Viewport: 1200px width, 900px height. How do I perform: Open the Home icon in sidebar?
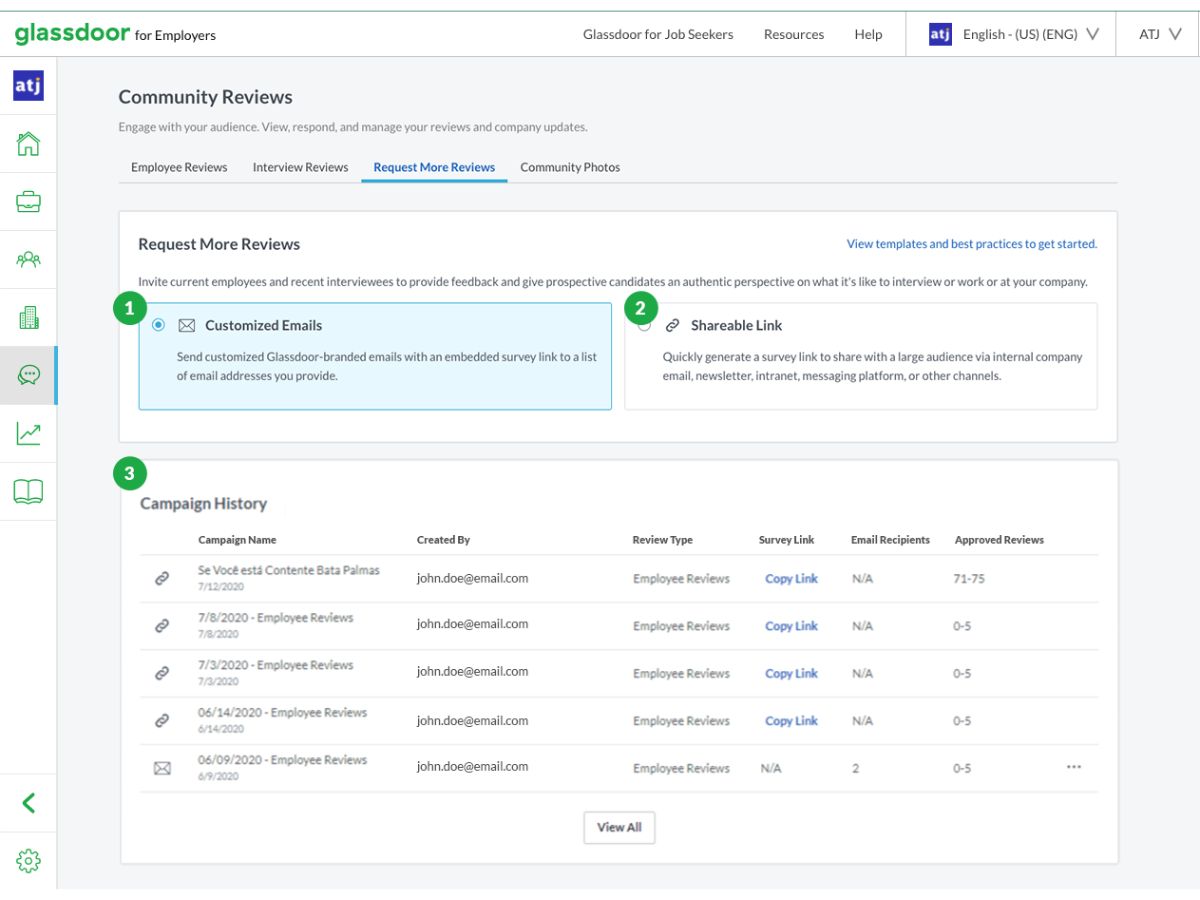coord(28,143)
